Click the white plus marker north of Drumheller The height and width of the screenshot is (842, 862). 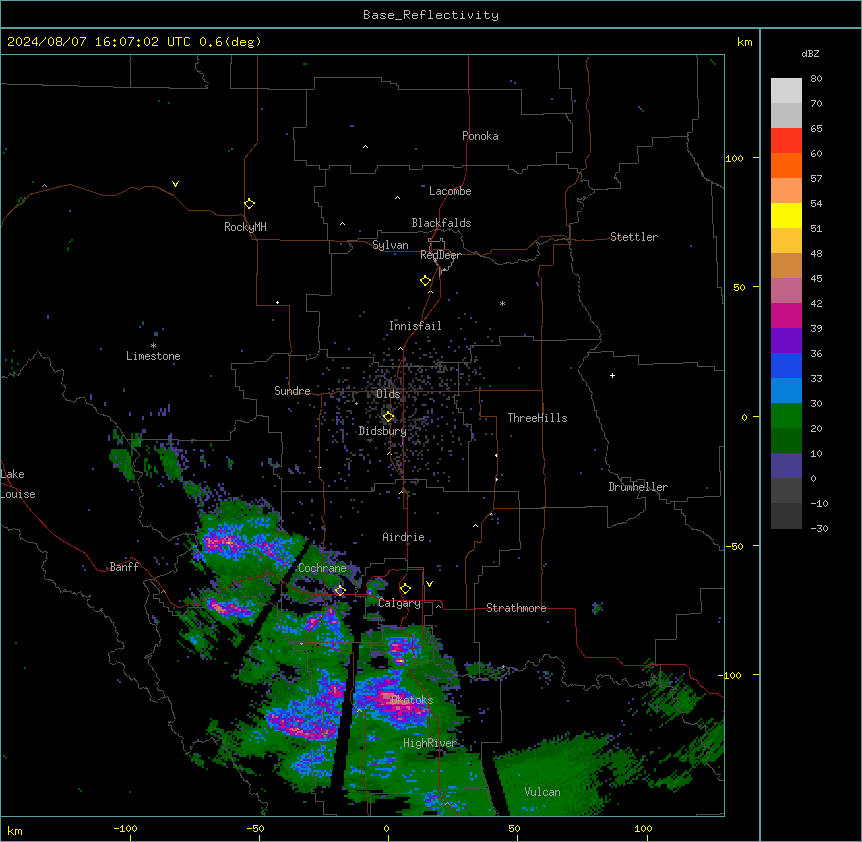(x=612, y=375)
